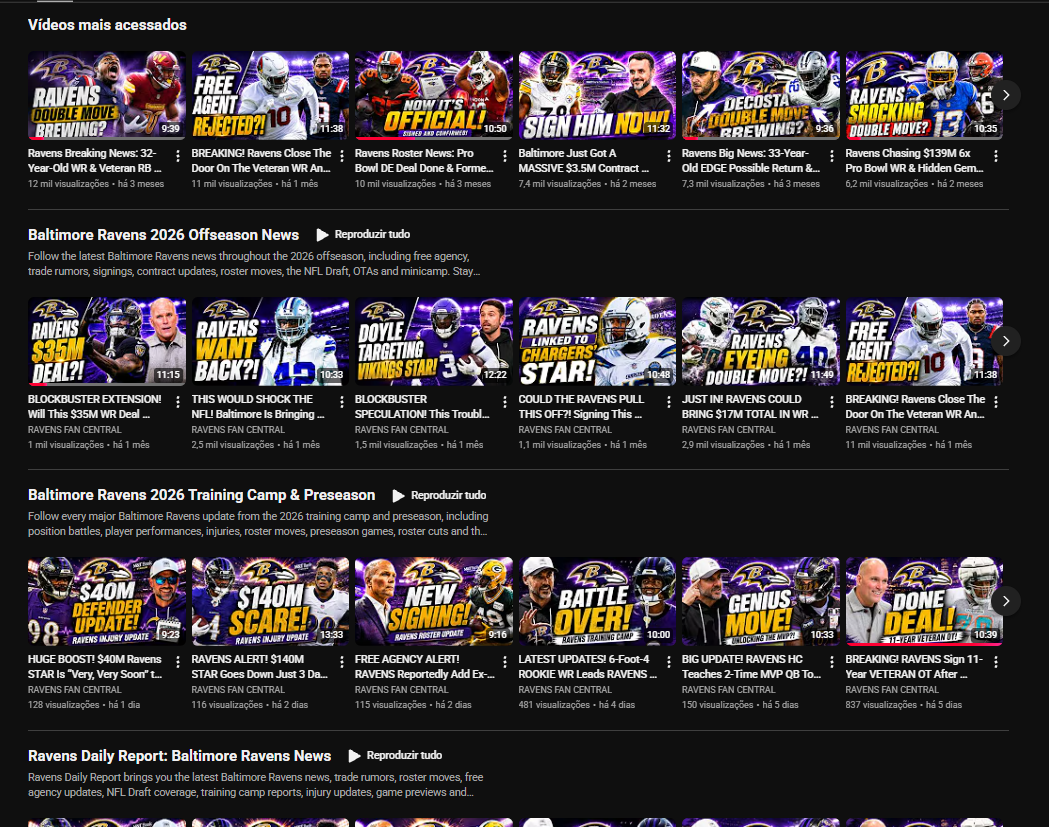Open three-dot menu for 'JUST IN! RAVENS COULD BRING $17M' video
The width and height of the screenshot is (1049, 827).
[x=832, y=401]
